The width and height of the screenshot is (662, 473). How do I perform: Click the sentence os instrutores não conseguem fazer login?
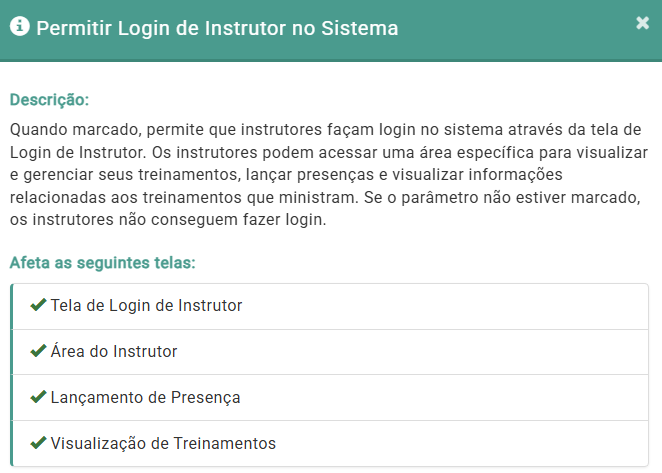coord(167,219)
